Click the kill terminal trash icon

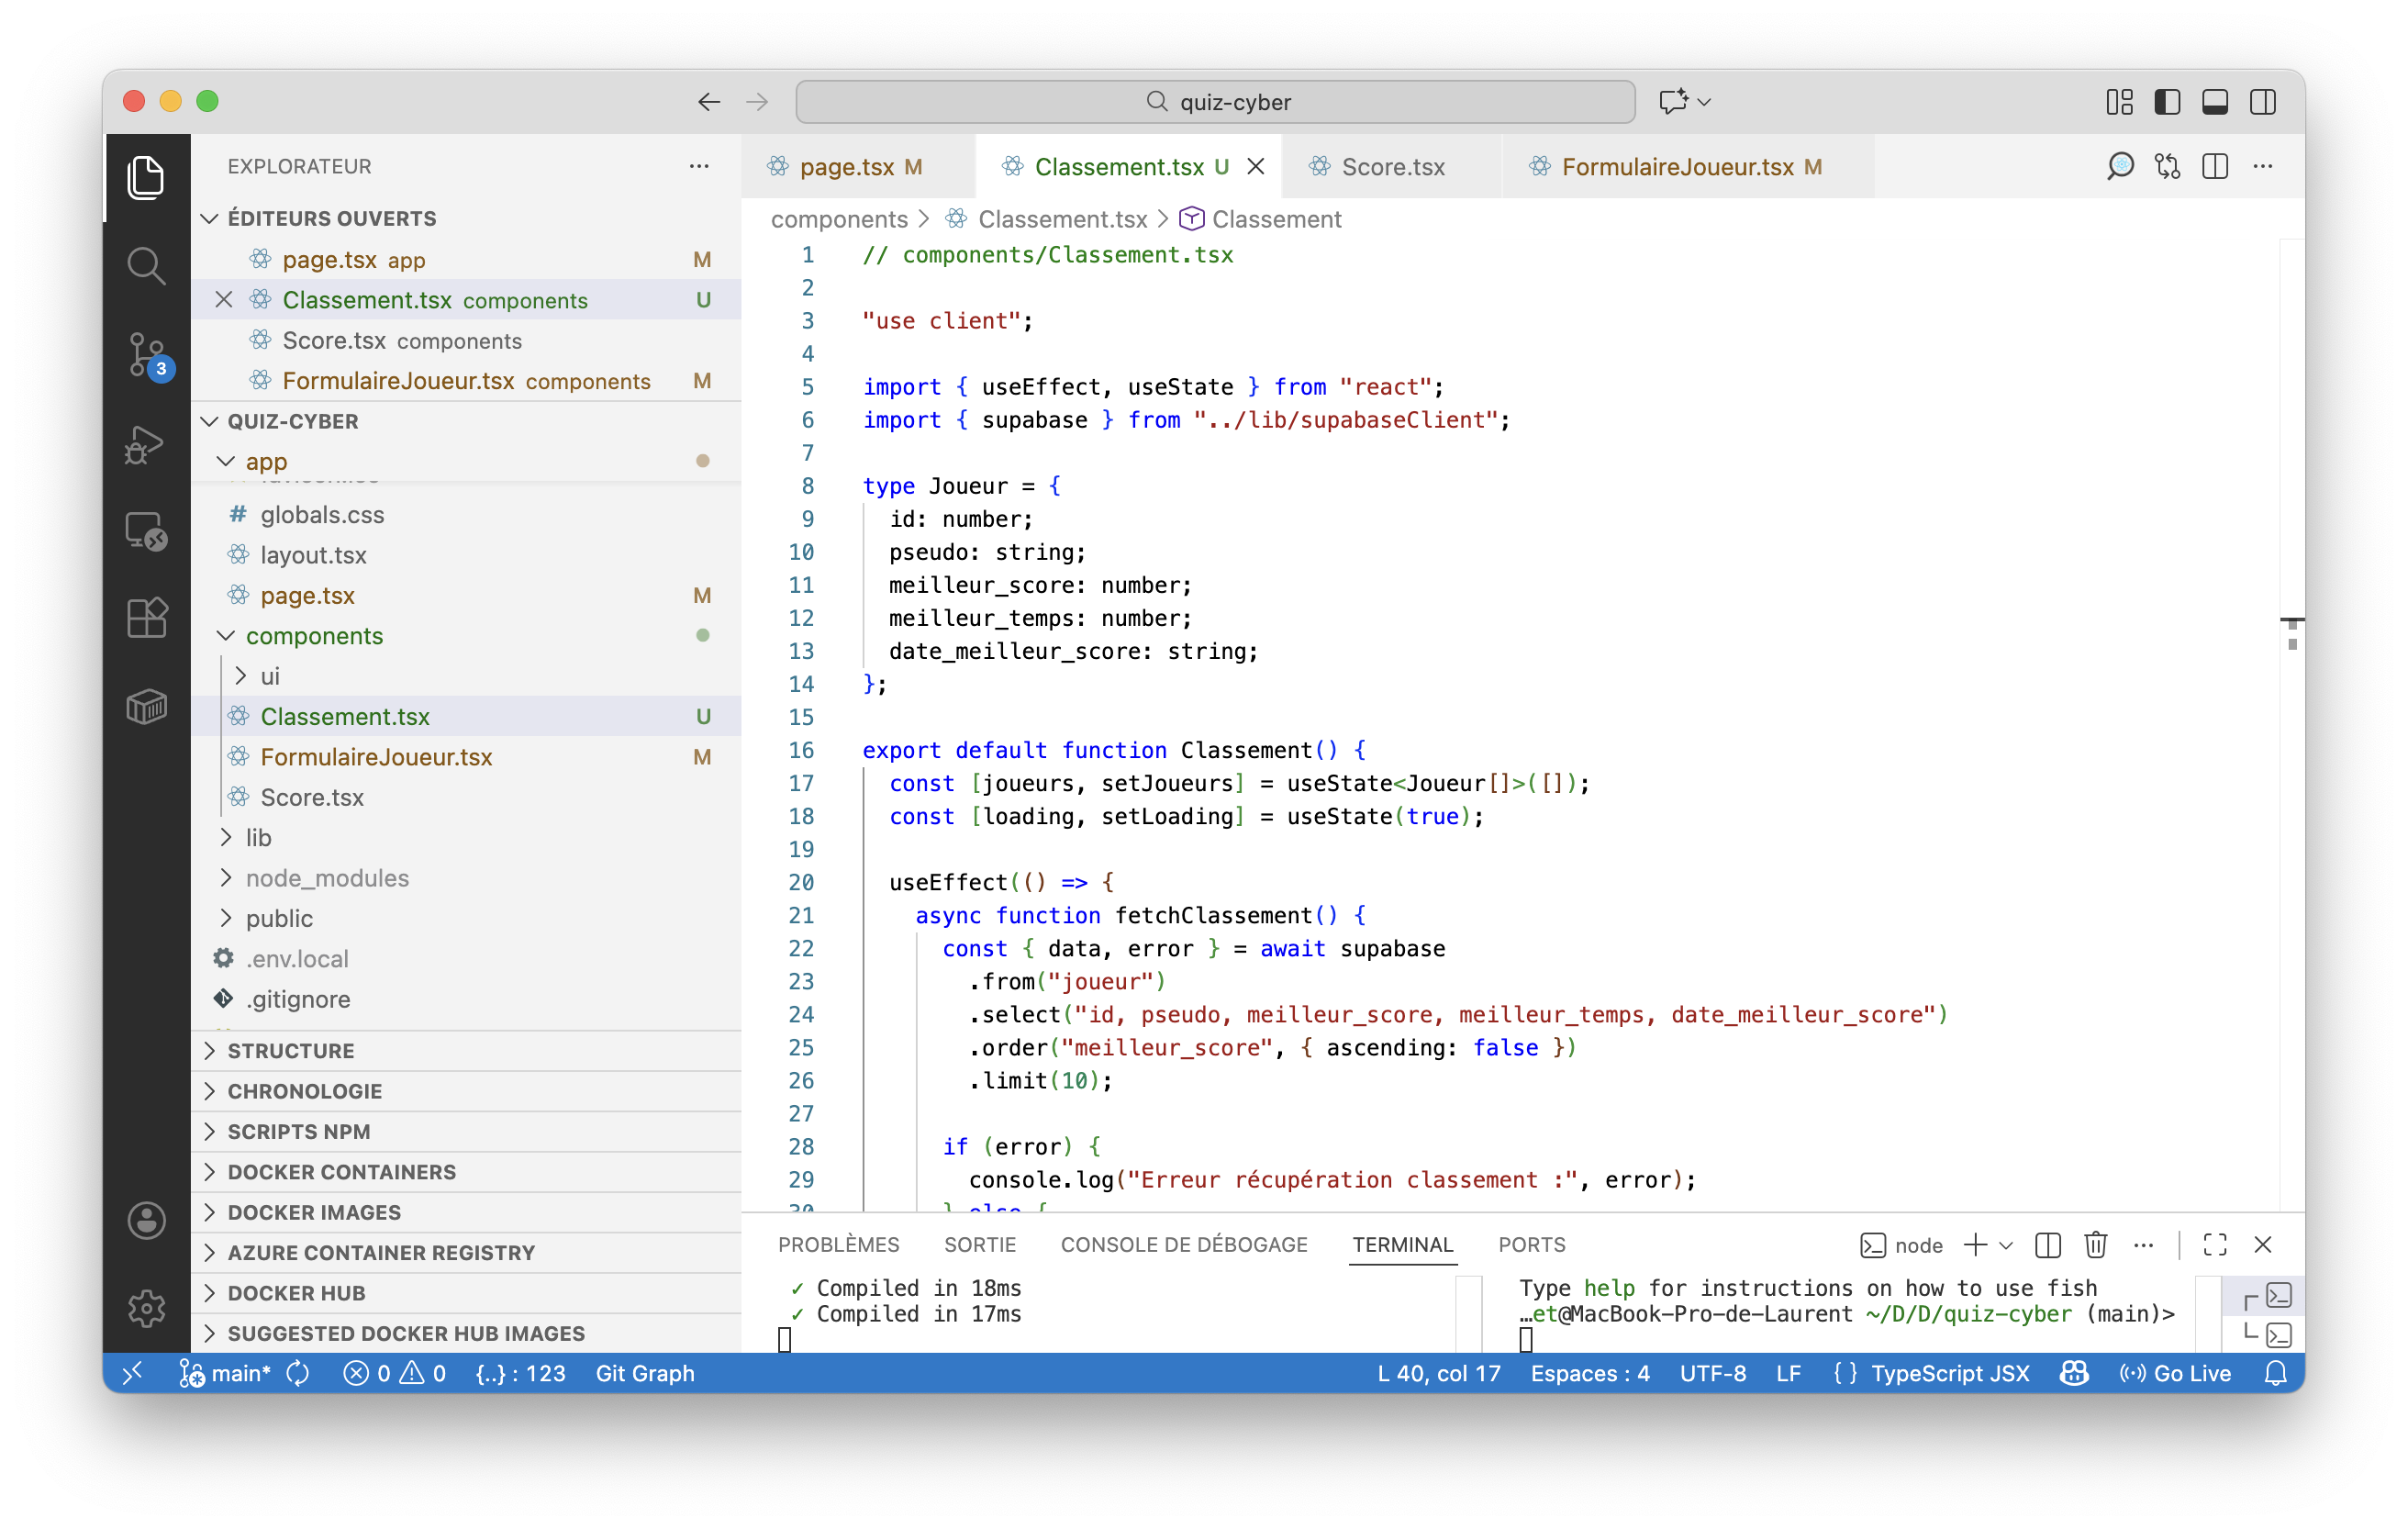pyautogui.click(x=2095, y=1245)
